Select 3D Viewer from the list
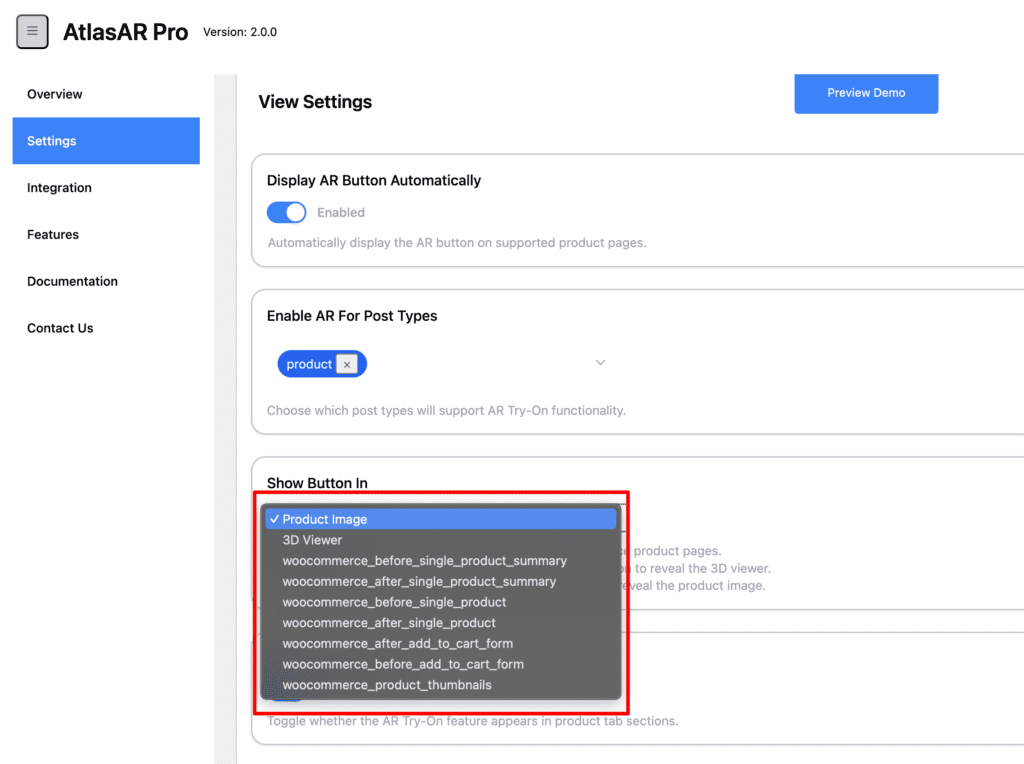 (x=312, y=540)
